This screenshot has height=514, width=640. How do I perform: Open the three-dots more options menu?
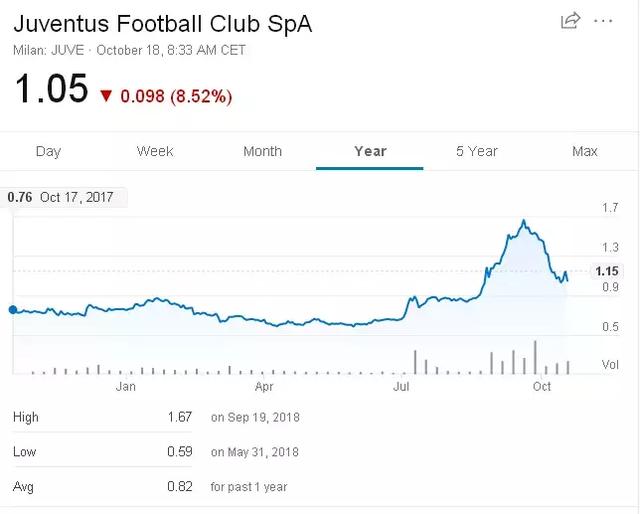(x=603, y=21)
